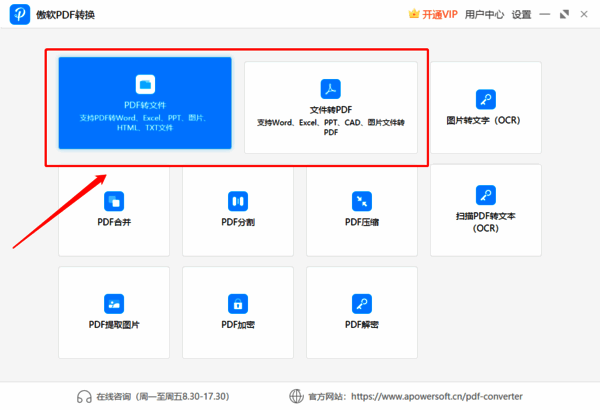Maximize the PDF converter window
The width and height of the screenshot is (600, 410).
click(x=564, y=15)
